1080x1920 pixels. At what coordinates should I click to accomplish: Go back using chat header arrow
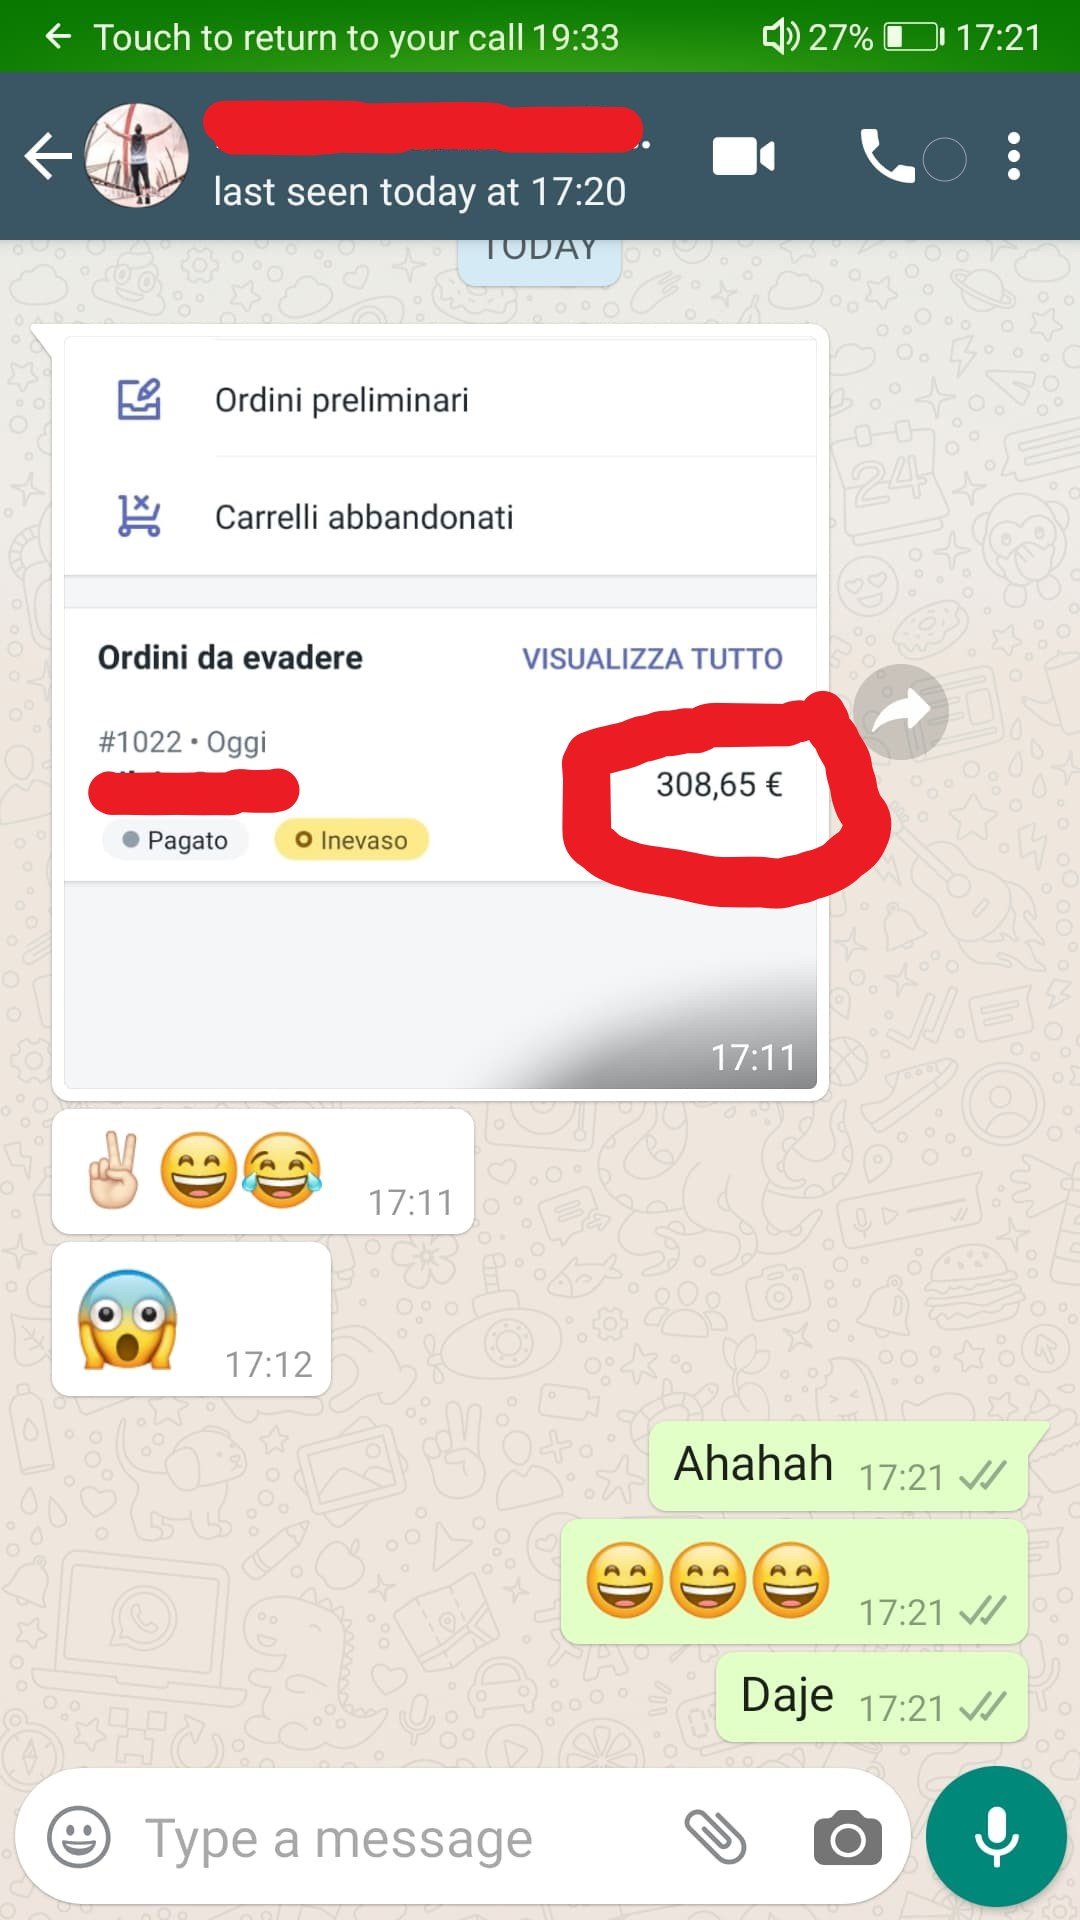coord(48,156)
